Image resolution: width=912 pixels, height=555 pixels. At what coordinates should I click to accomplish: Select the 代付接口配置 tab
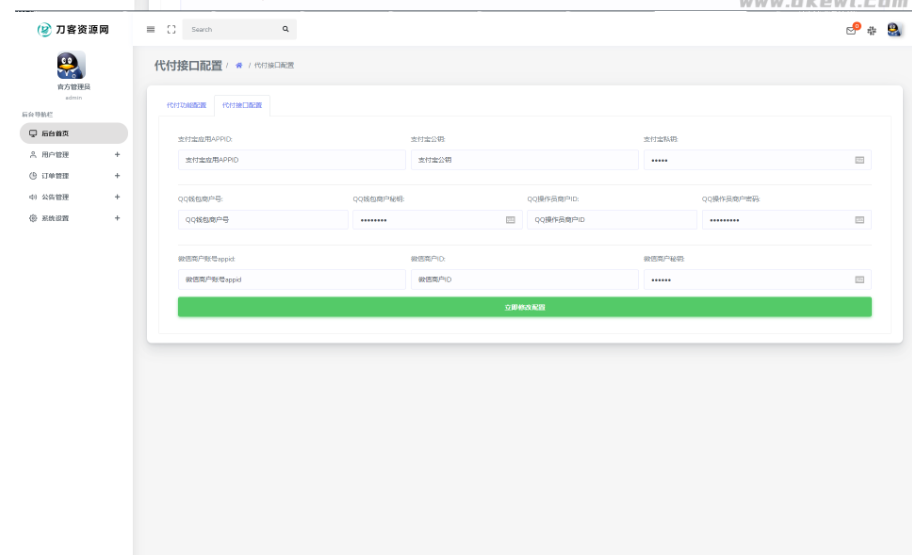(242, 105)
